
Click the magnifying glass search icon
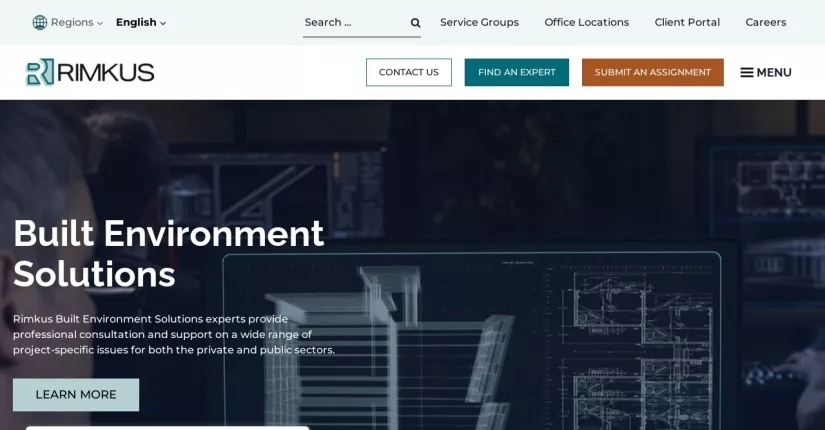[415, 23]
